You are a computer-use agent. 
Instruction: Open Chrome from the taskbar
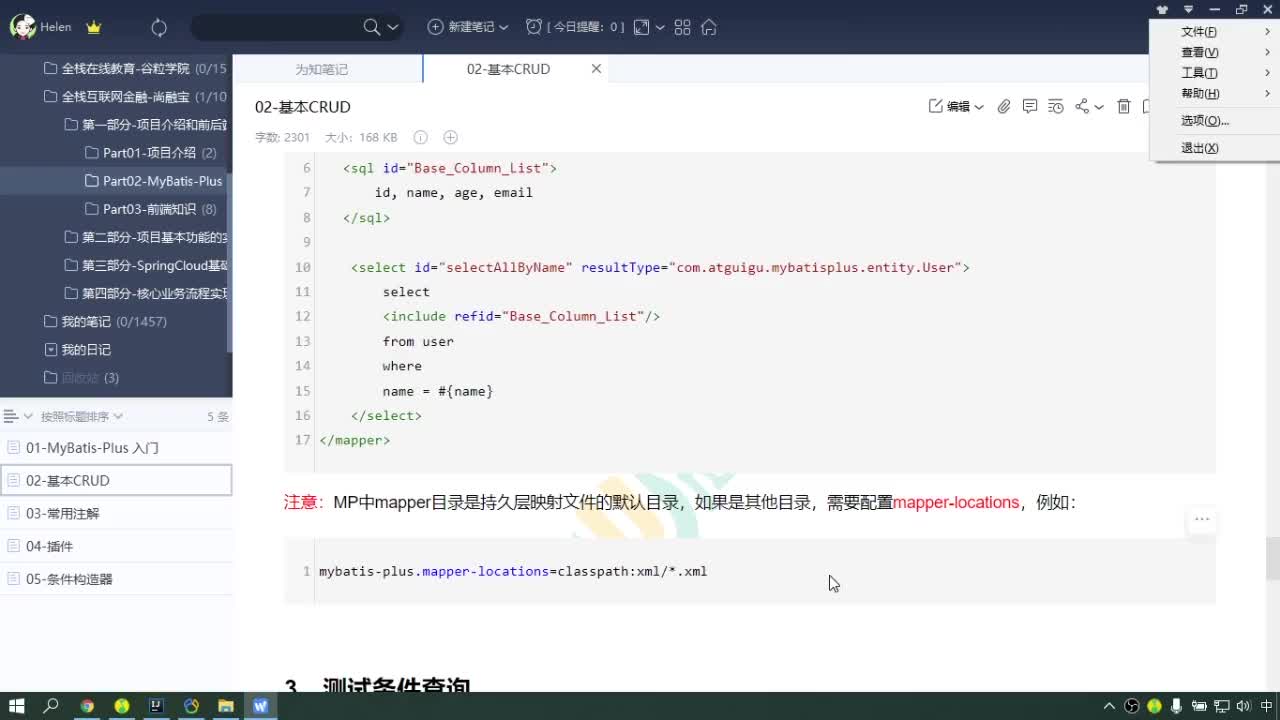(87, 706)
